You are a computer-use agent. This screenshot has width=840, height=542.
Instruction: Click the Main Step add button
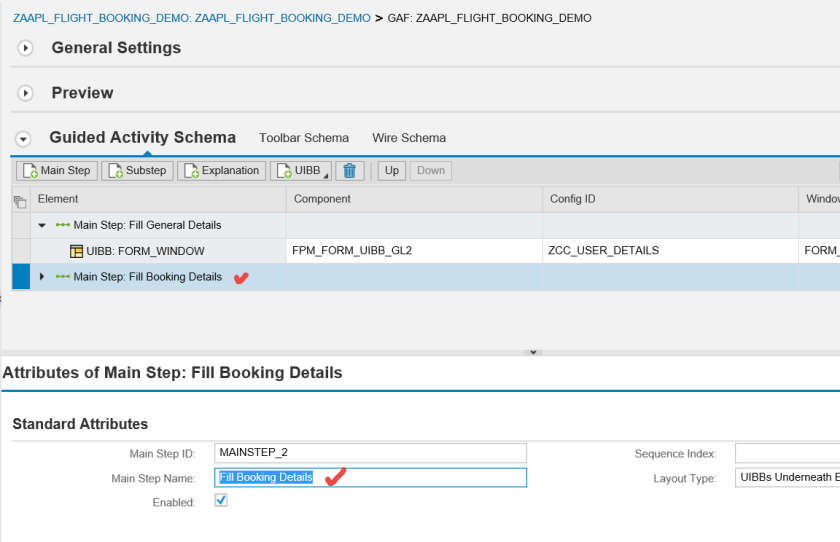[x=56, y=171]
